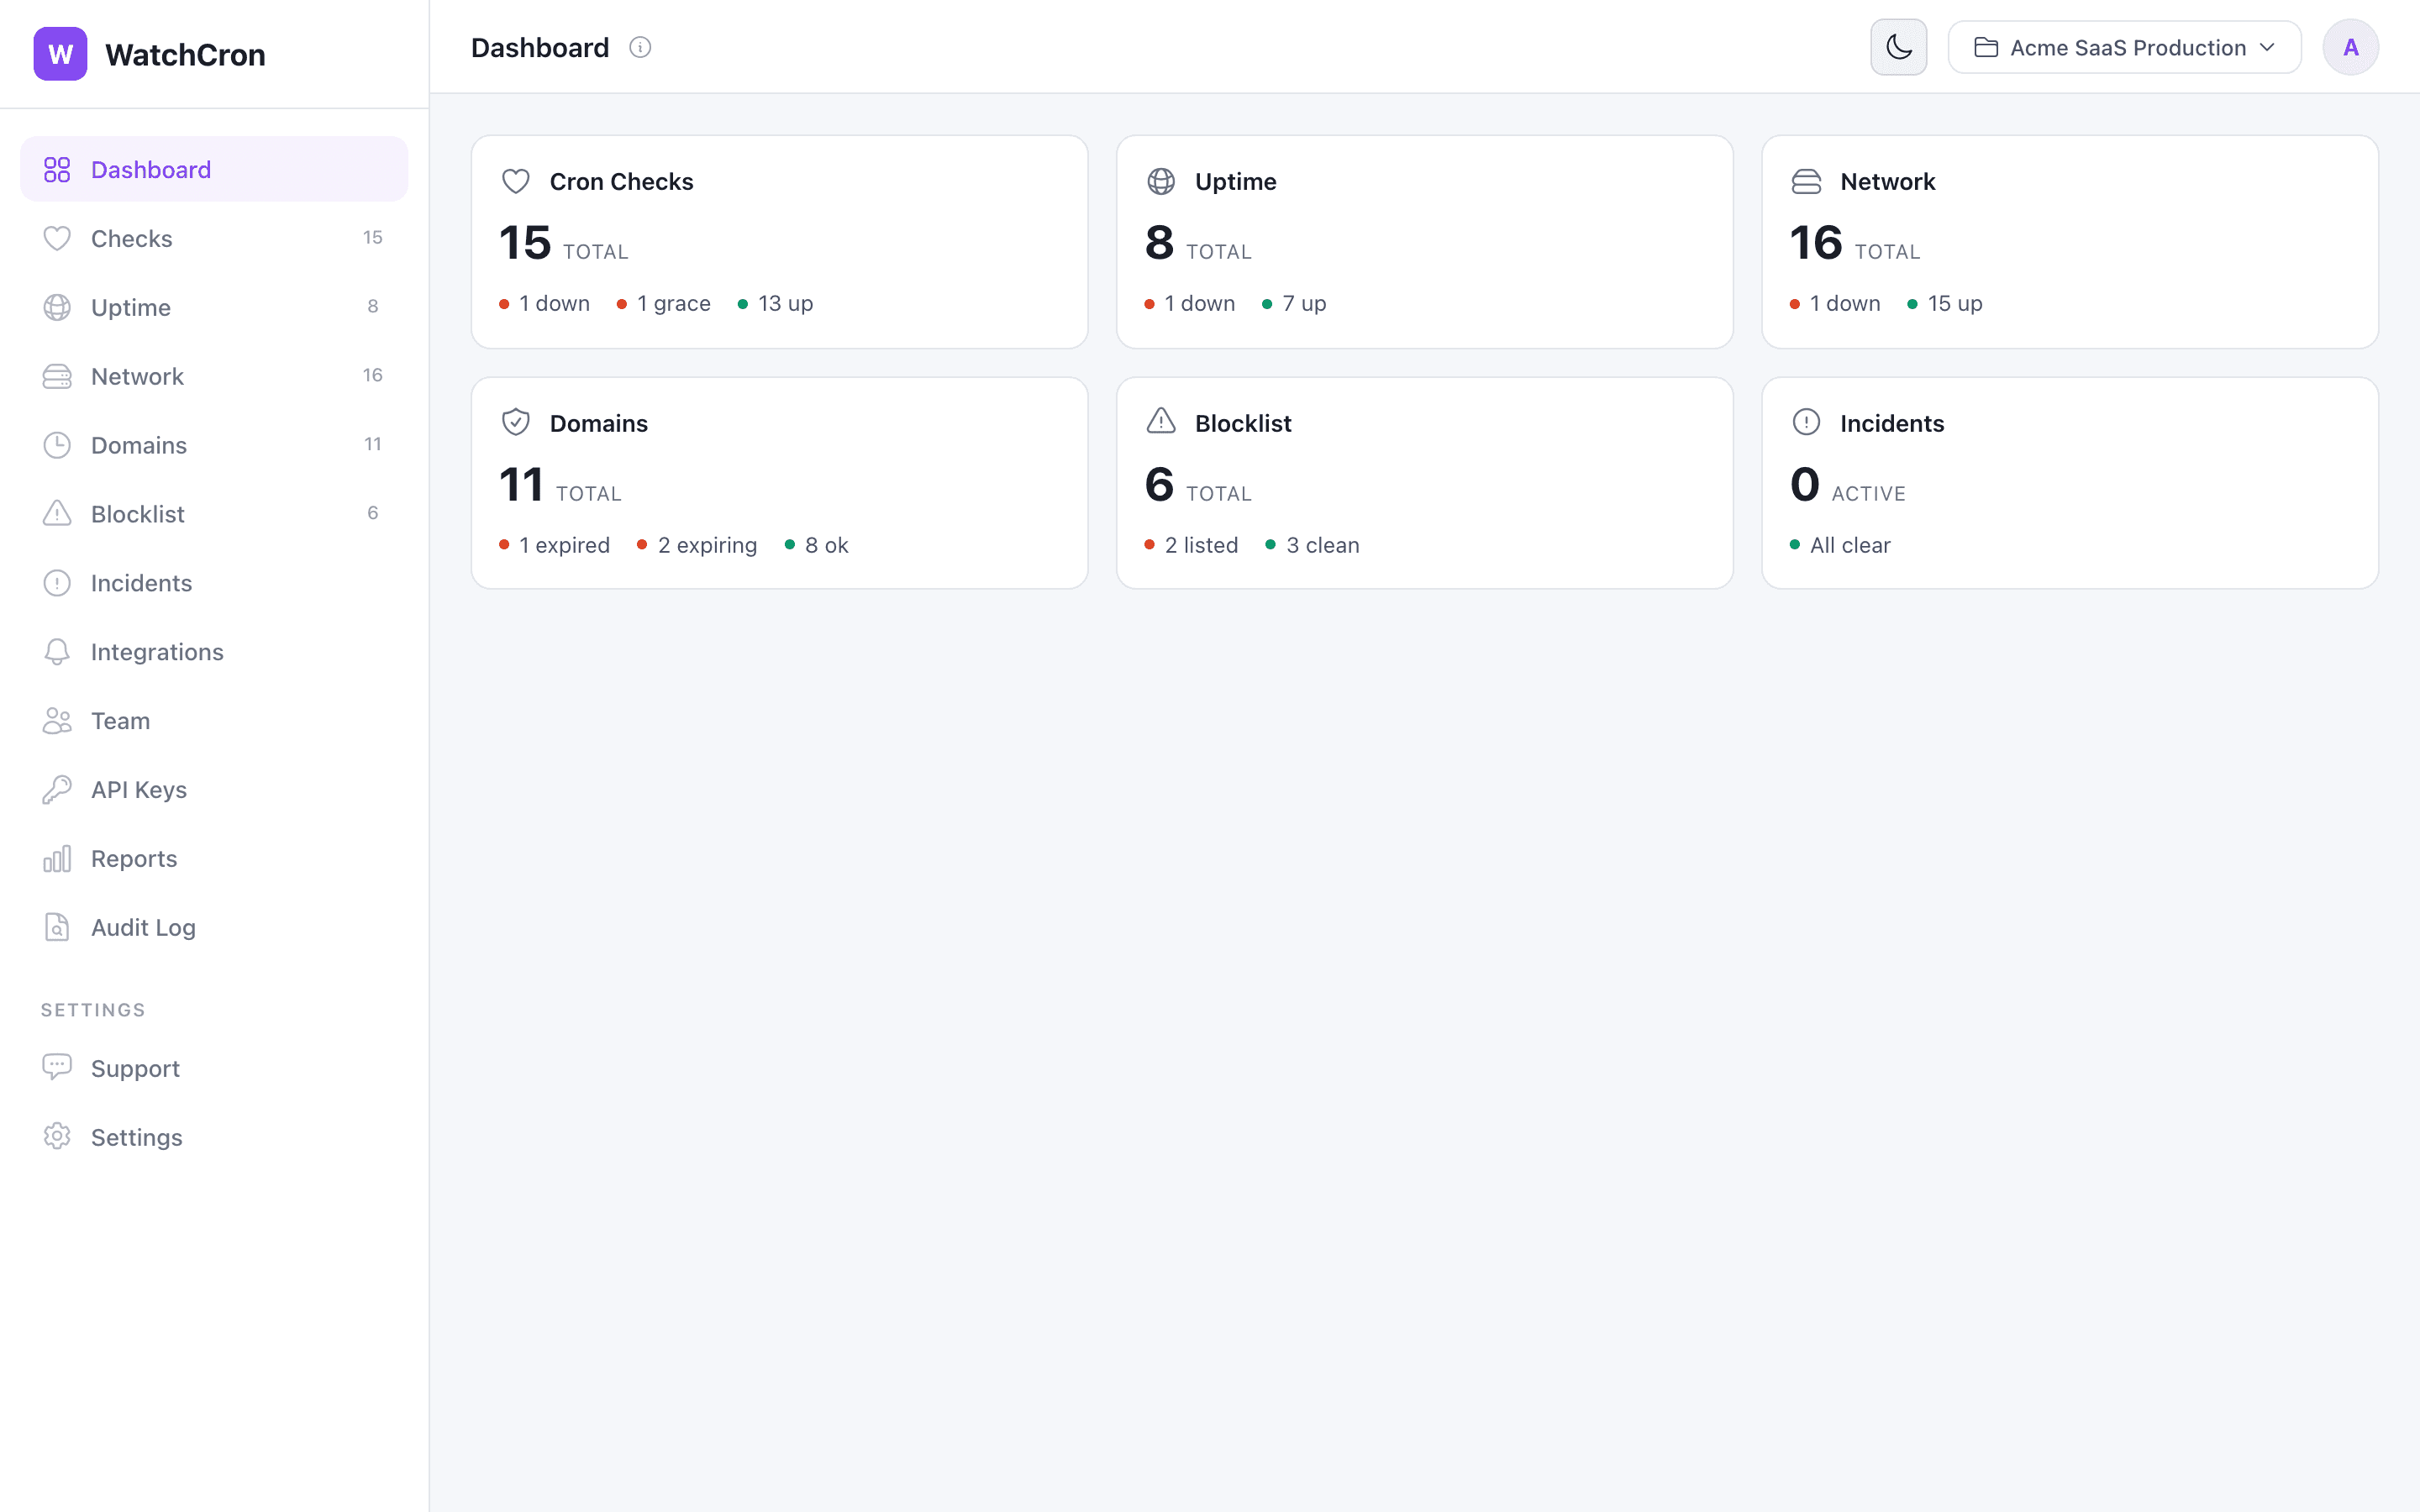Click the bar chart icon beside Reports

point(57,859)
